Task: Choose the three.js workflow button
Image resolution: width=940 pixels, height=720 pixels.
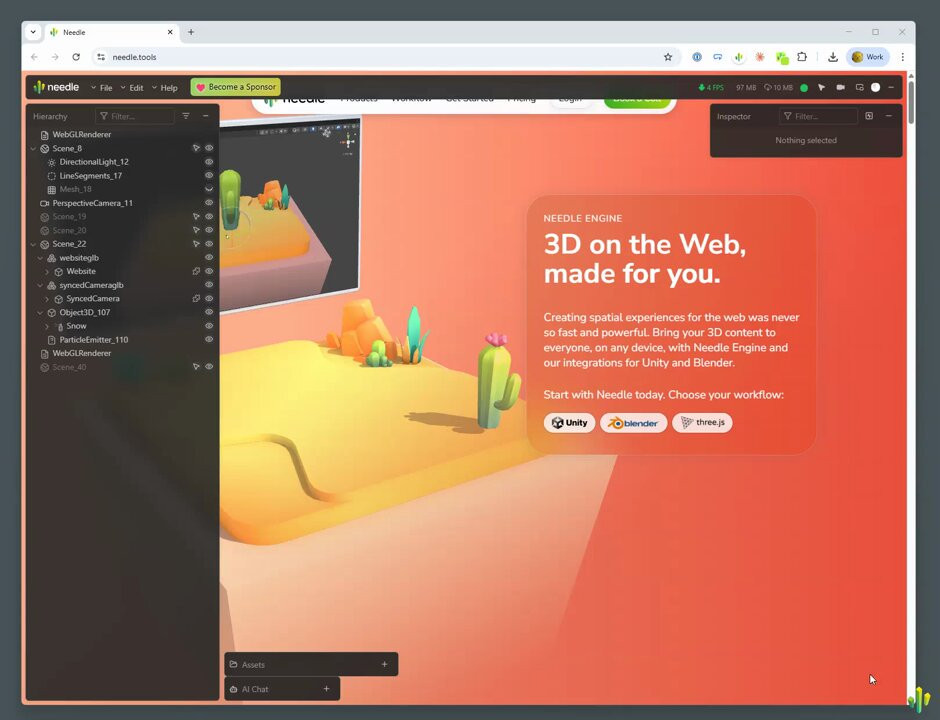Action: point(702,423)
